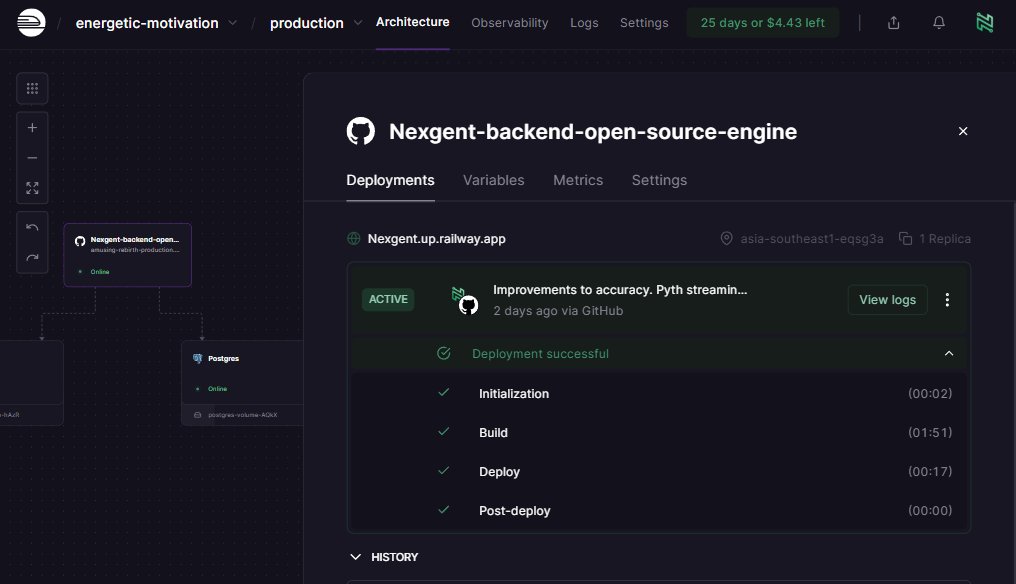The image size is (1016, 584).
Task: Open the deployment three-dot menu
Action: 947,299
